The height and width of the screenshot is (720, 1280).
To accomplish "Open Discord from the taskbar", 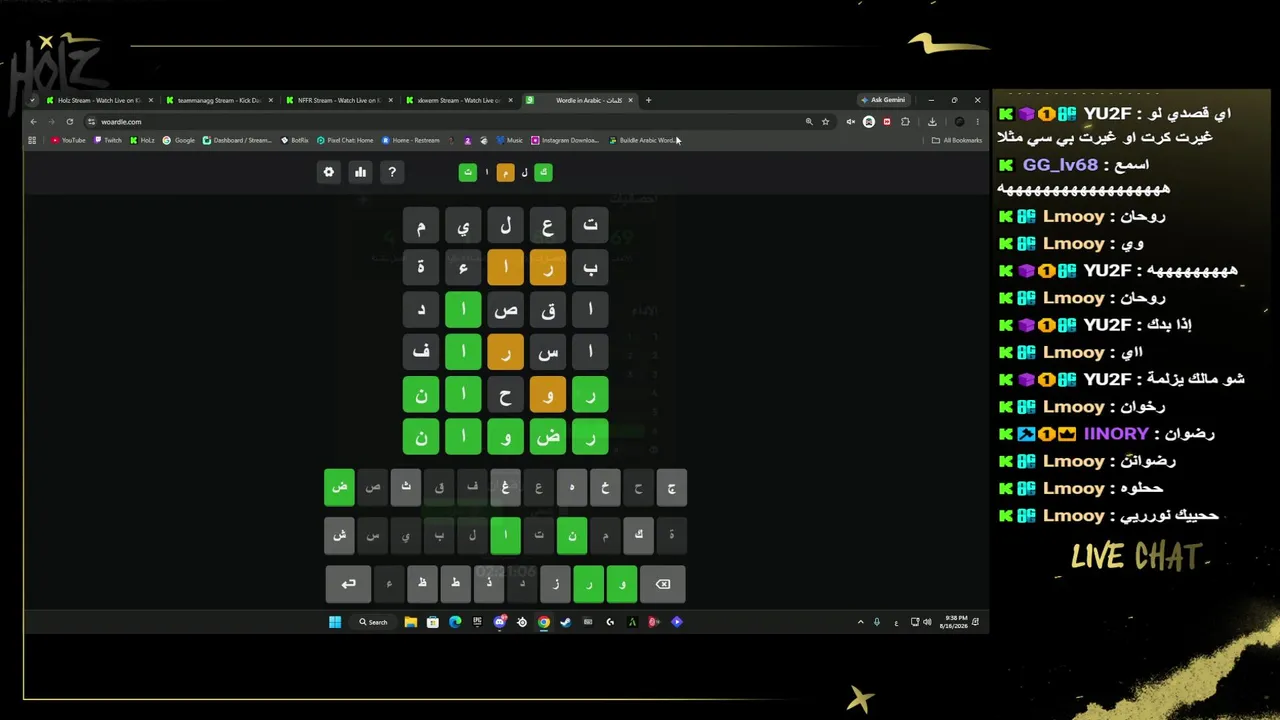I will (500, 622).
